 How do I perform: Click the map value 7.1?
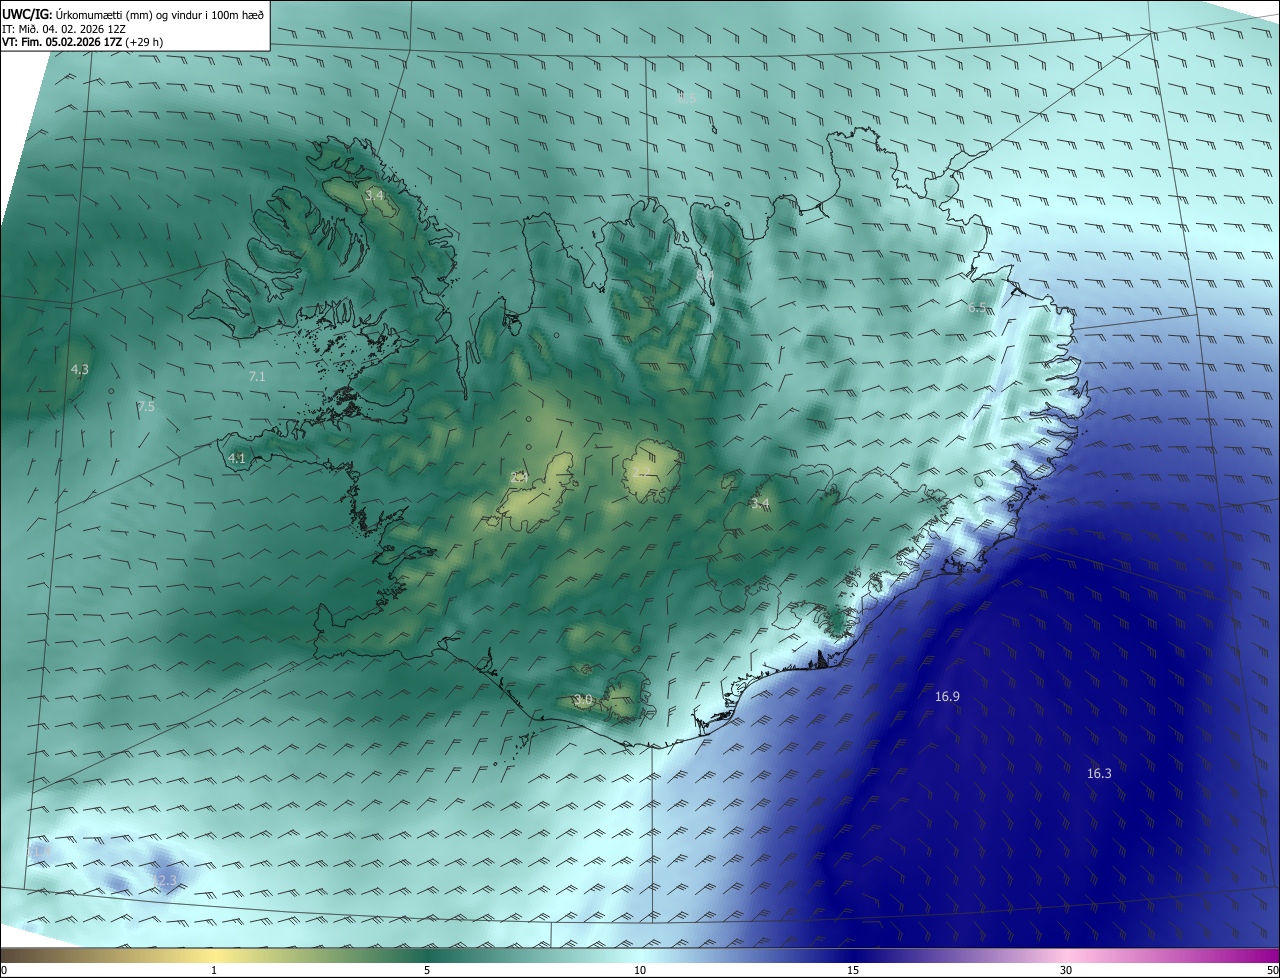(x=257, y=376)
